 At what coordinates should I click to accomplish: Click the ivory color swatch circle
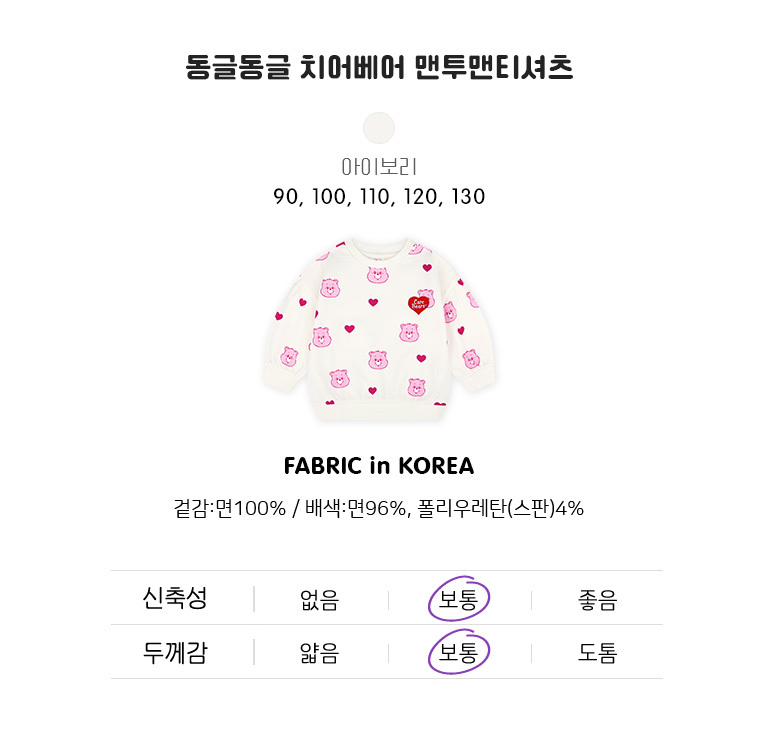pyautogui.click(x=379, y=128)
